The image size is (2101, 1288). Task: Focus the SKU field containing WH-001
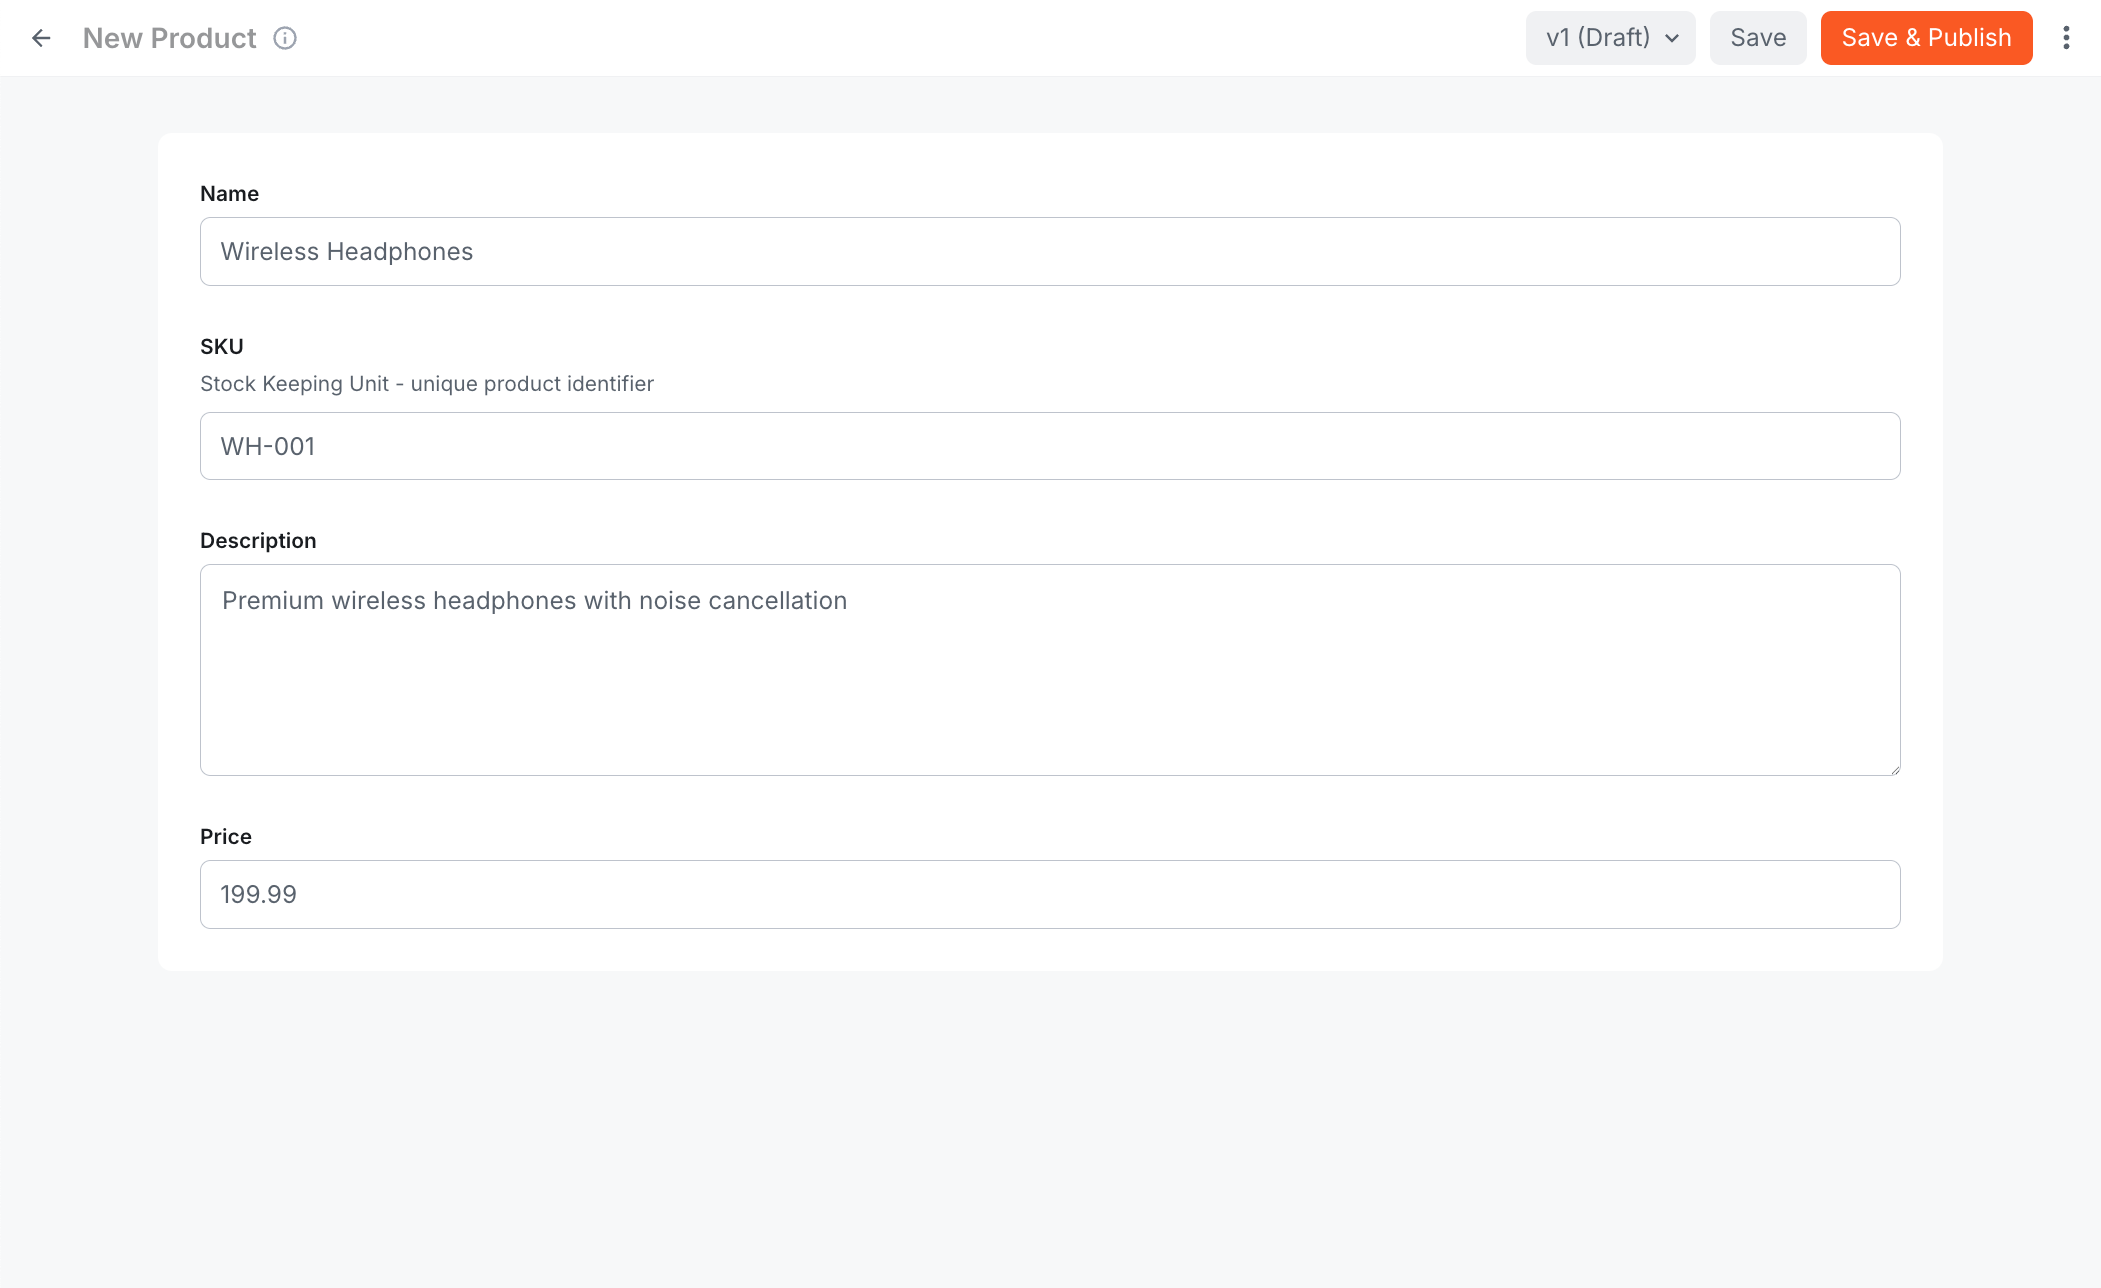click(x=1049, y=446)
